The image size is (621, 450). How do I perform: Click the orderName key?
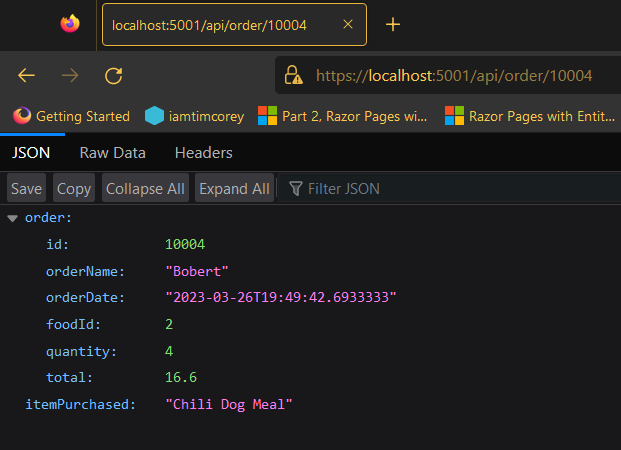pyautogui.click(x=85, y=271)
